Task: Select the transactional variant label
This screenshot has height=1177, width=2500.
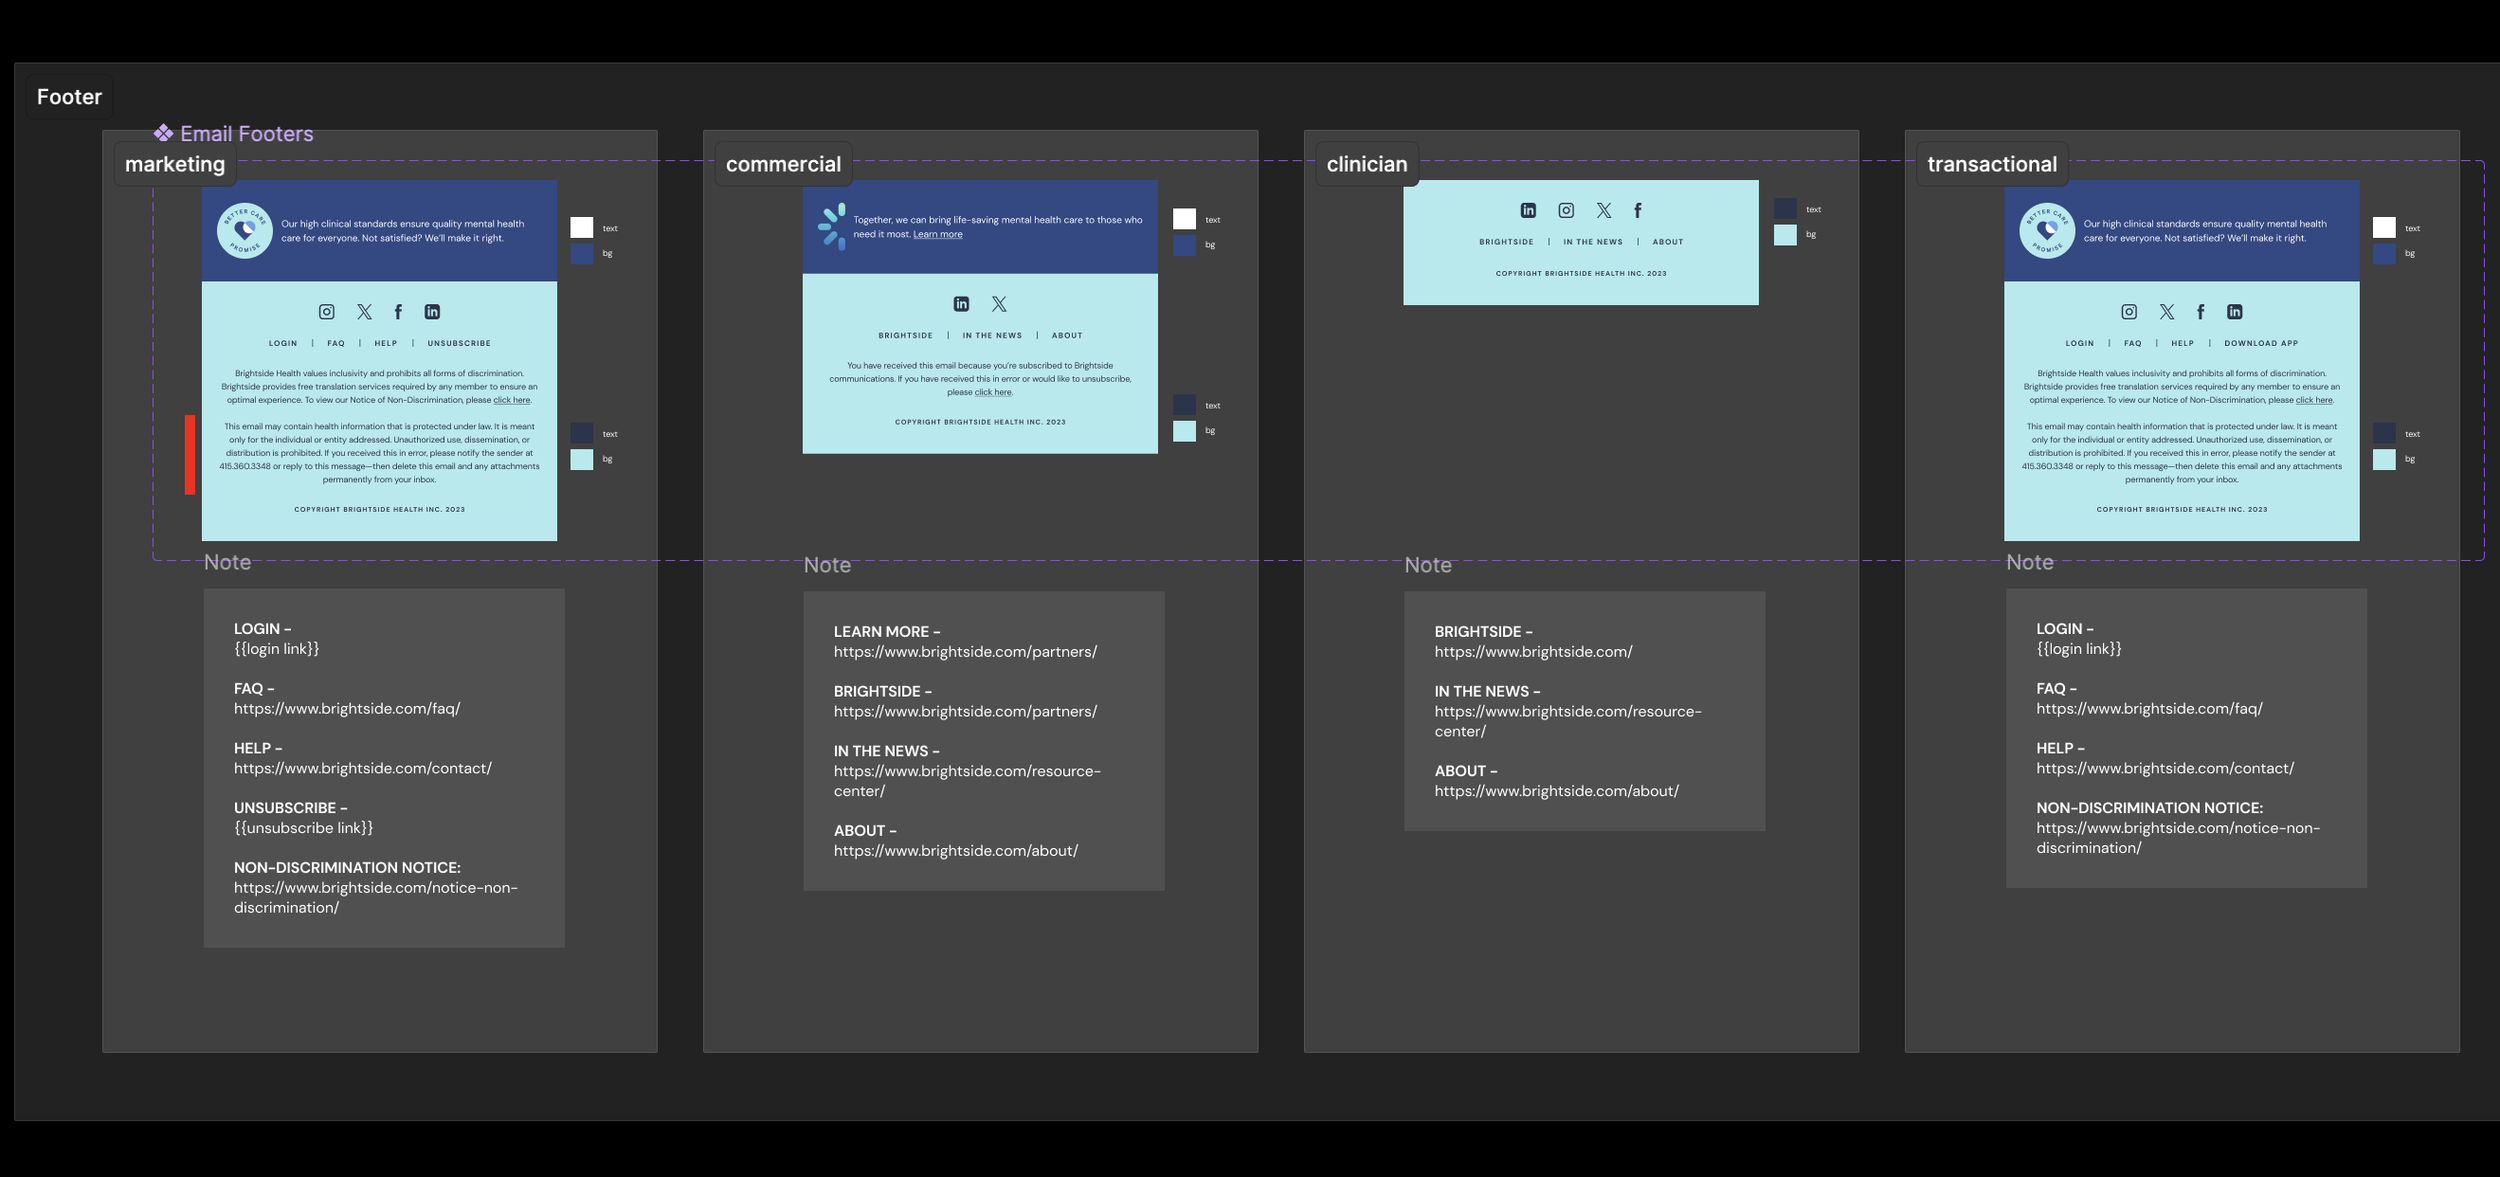Action: (x=1991, y=164)
